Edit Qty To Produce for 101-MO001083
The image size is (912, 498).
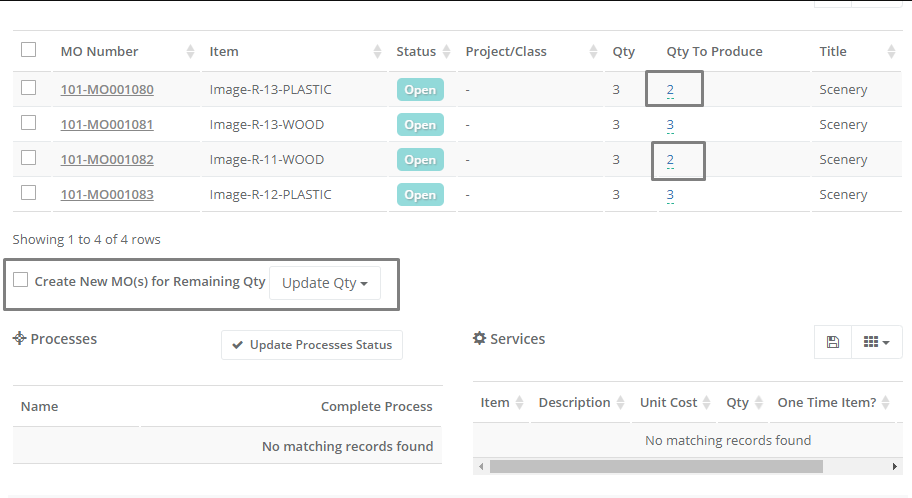670,195
